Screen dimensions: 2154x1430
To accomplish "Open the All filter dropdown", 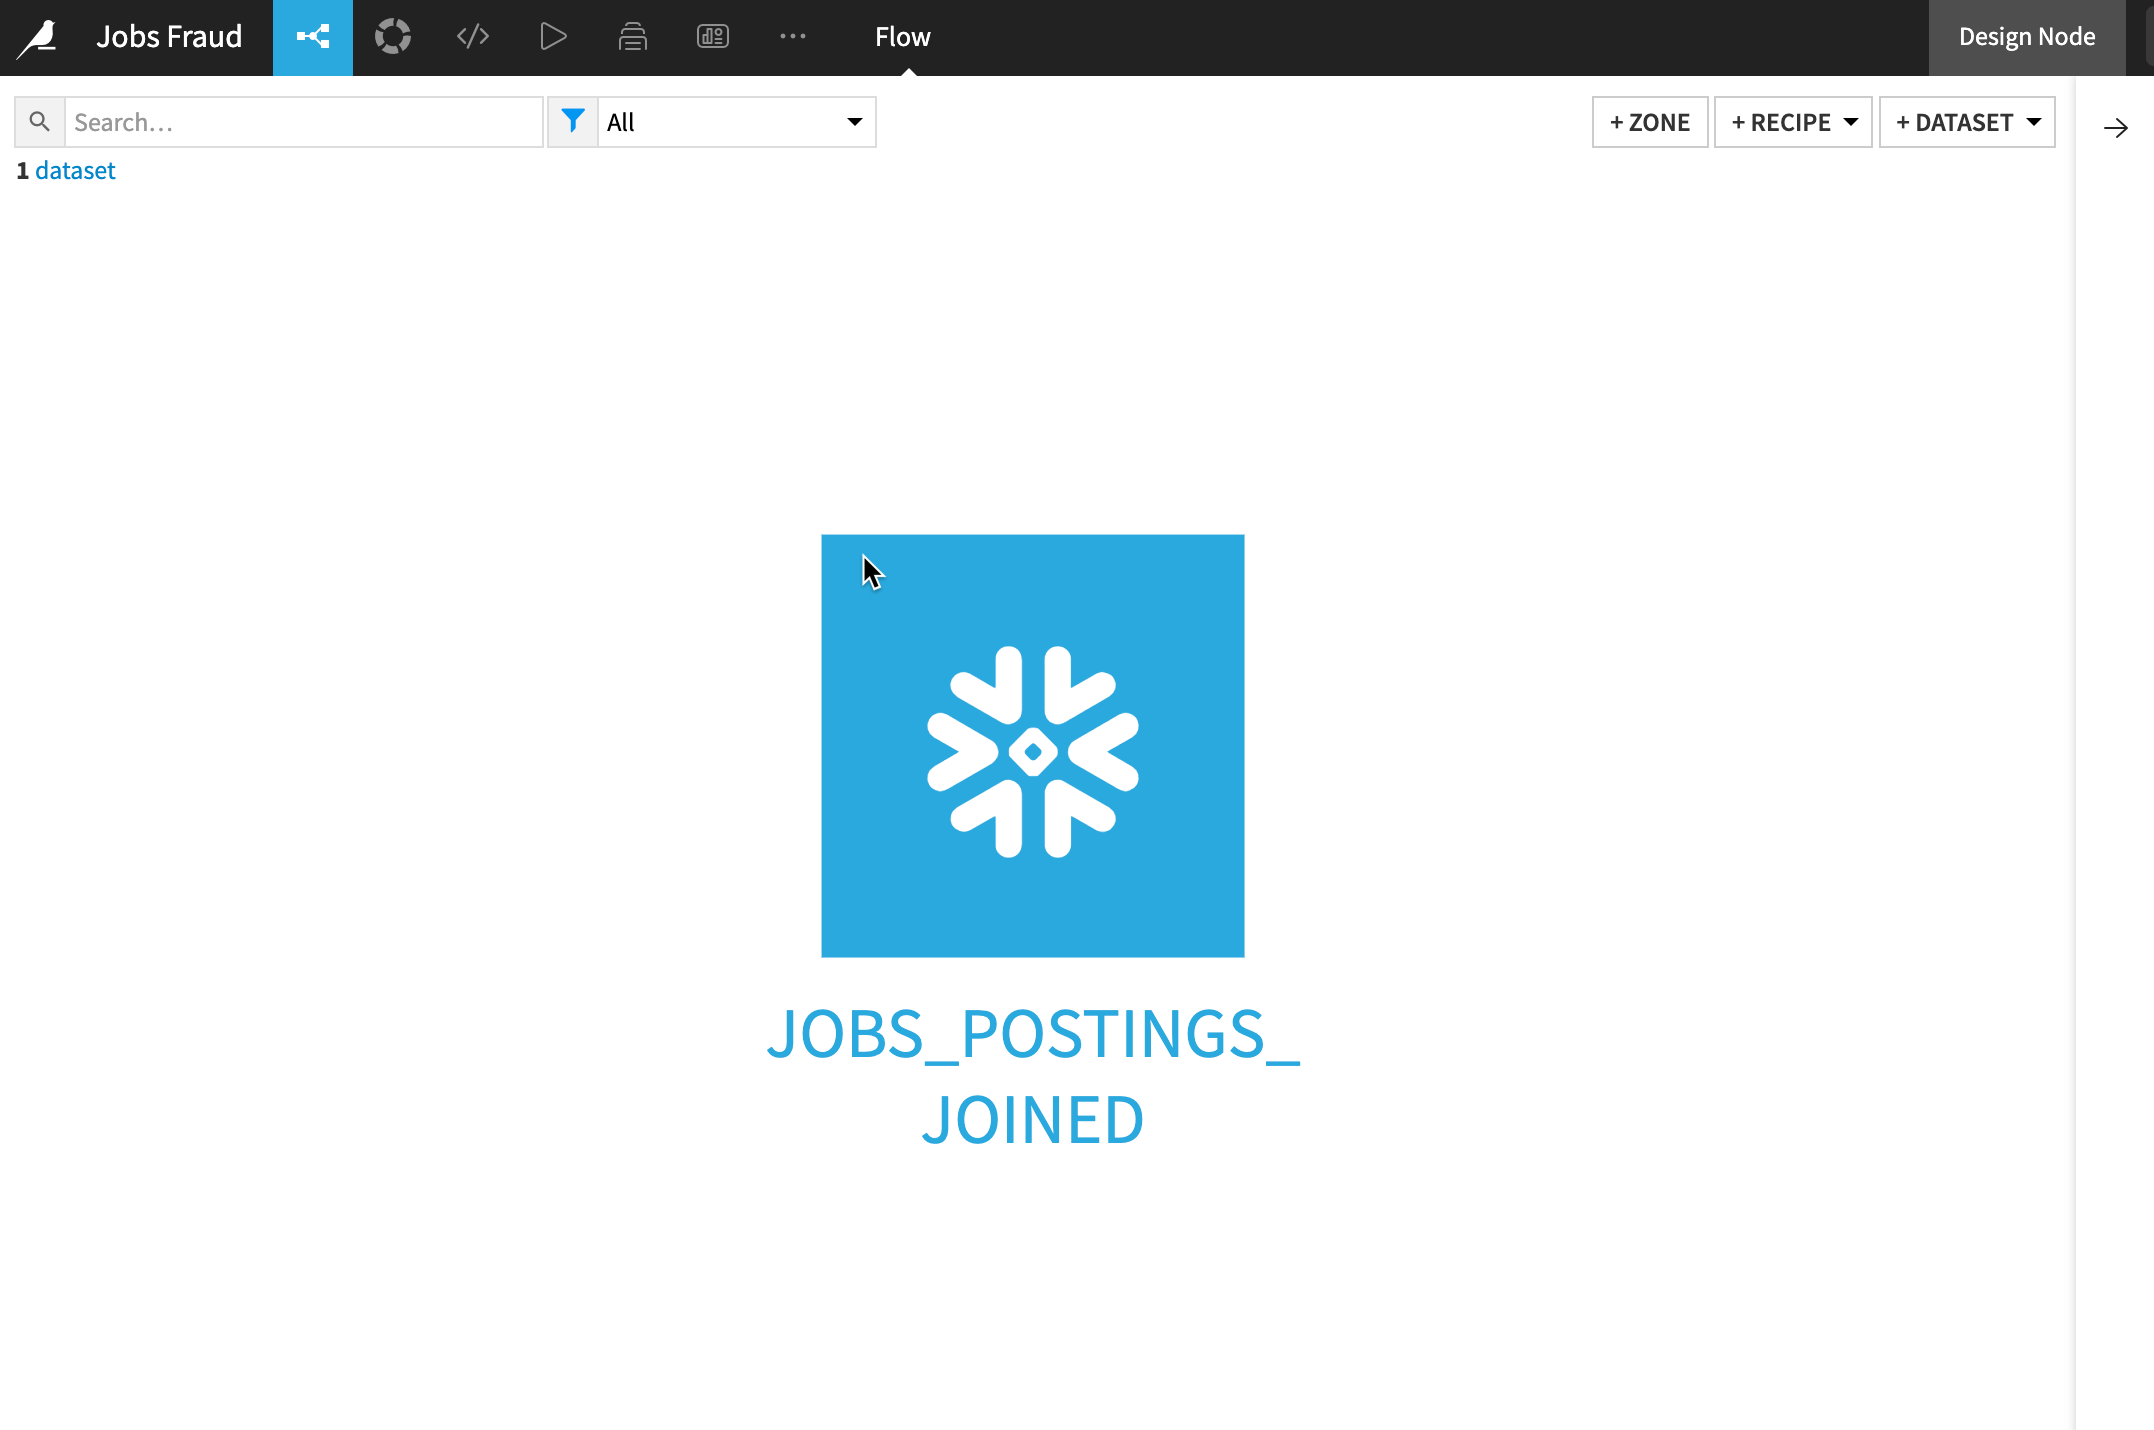I will (737, 122).
